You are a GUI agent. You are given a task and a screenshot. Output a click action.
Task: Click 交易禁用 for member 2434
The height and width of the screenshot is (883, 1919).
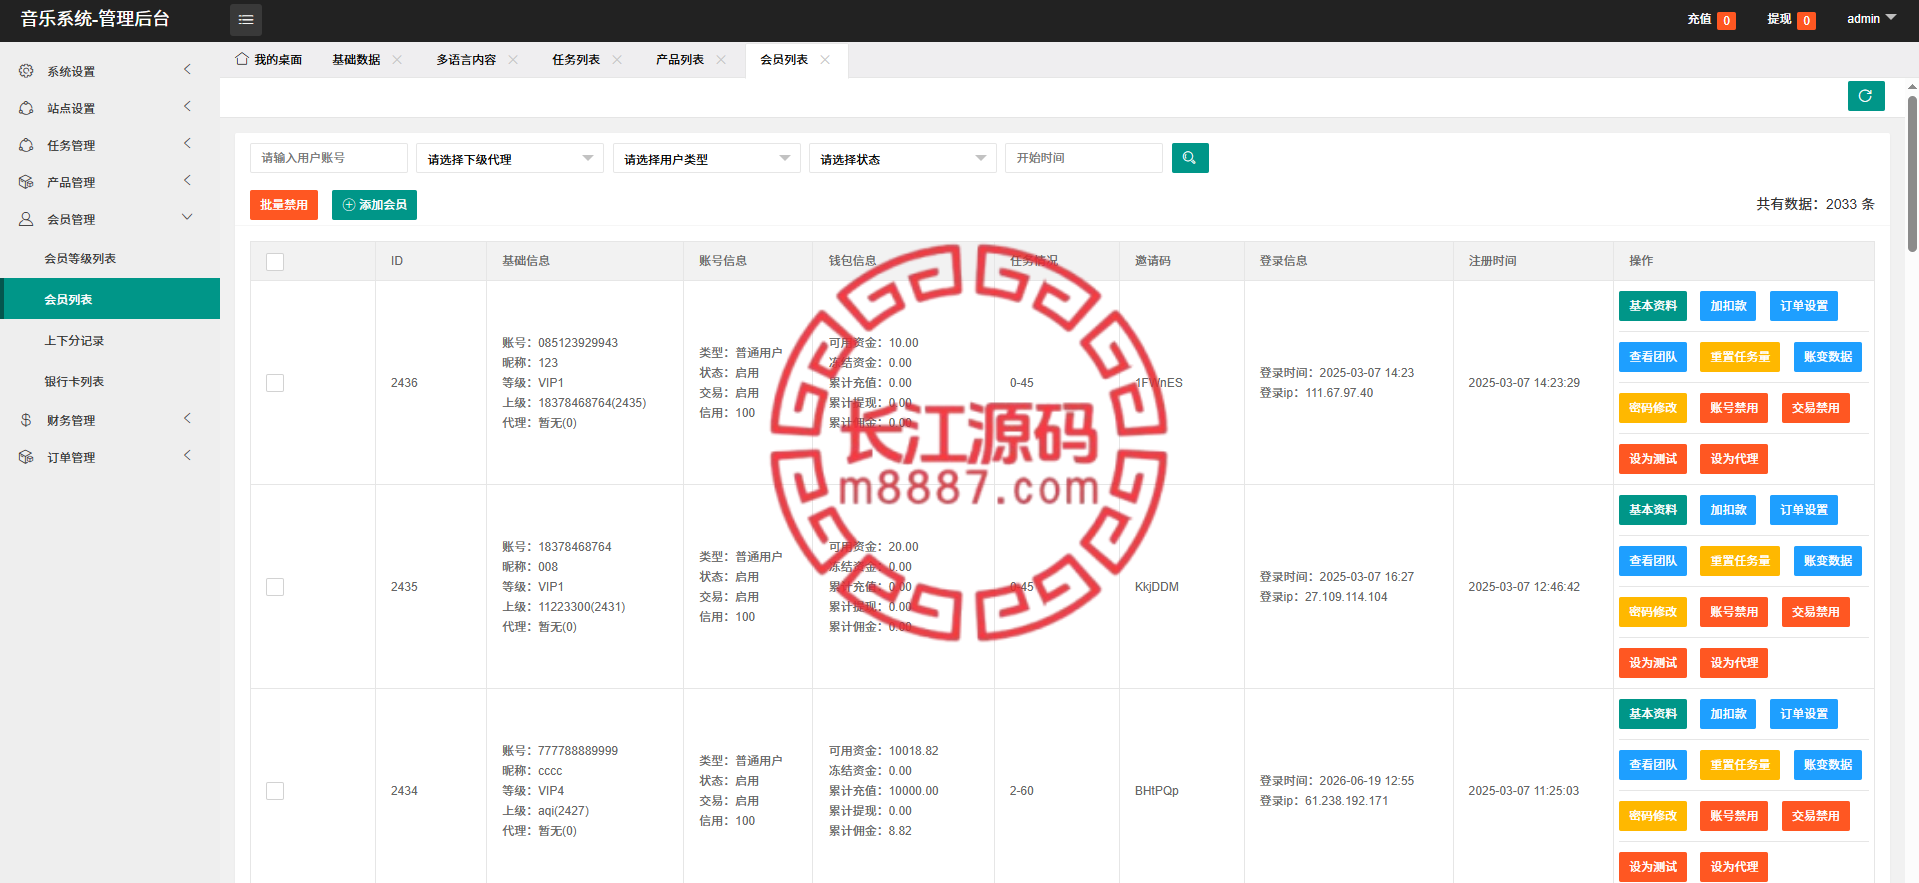1816,816
